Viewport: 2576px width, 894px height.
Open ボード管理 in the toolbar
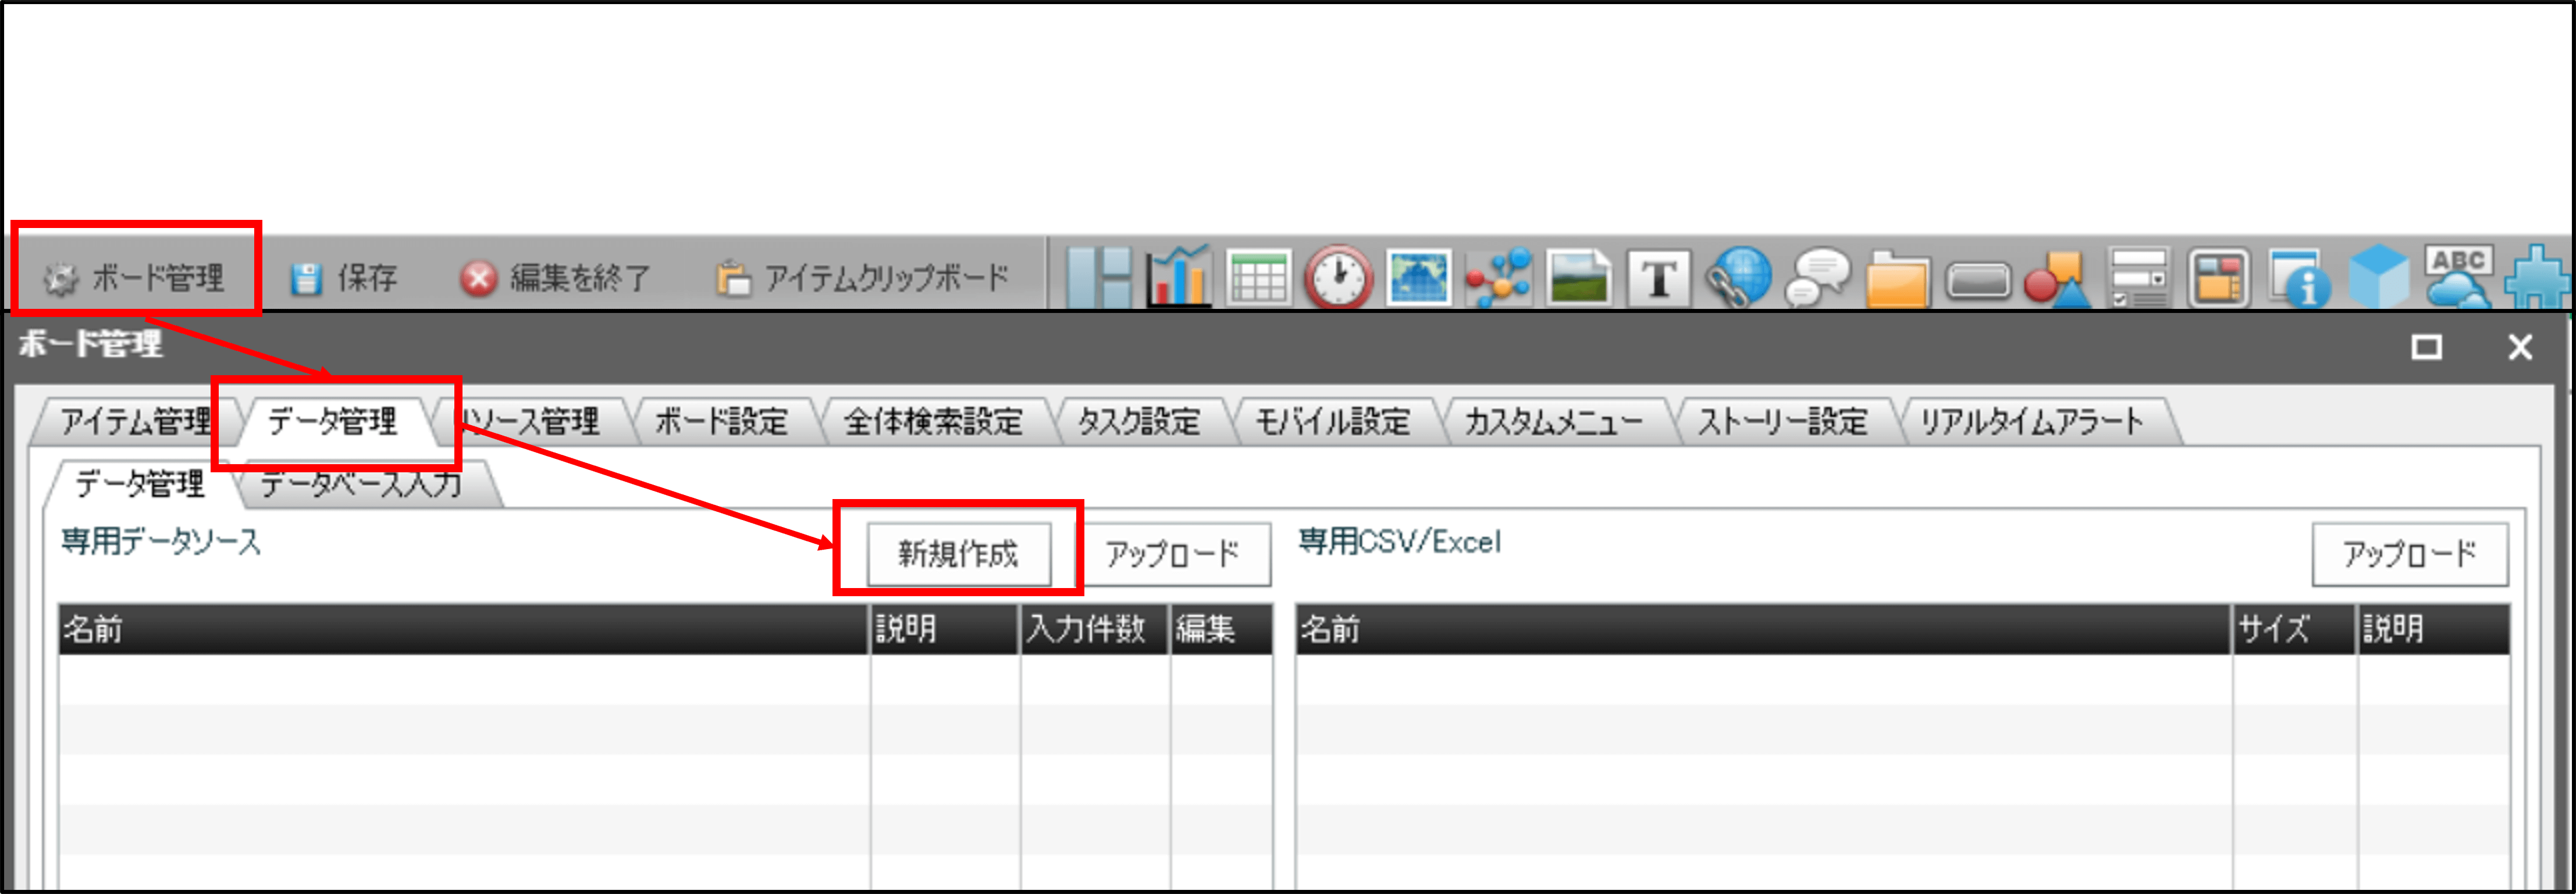click(136, 277)
